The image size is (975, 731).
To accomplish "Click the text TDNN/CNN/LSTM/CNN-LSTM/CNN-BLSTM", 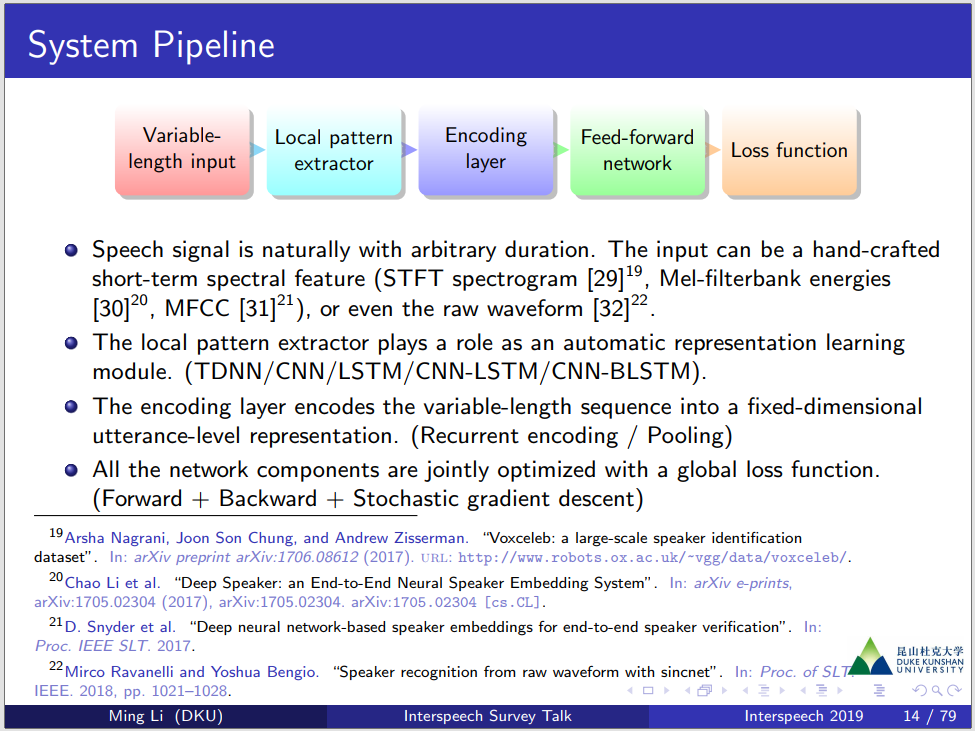I will click(x=443, y=372).
